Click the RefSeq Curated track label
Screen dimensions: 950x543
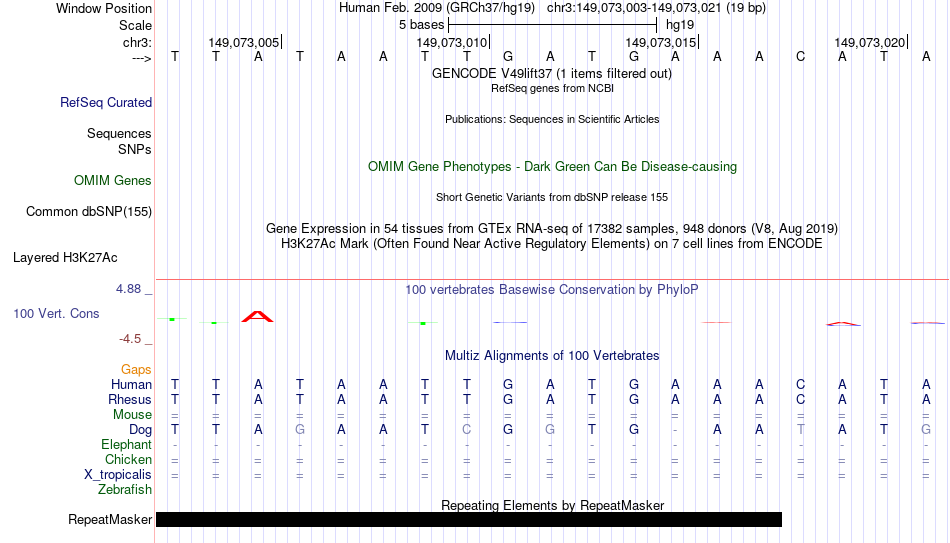[x=105, y=102]
